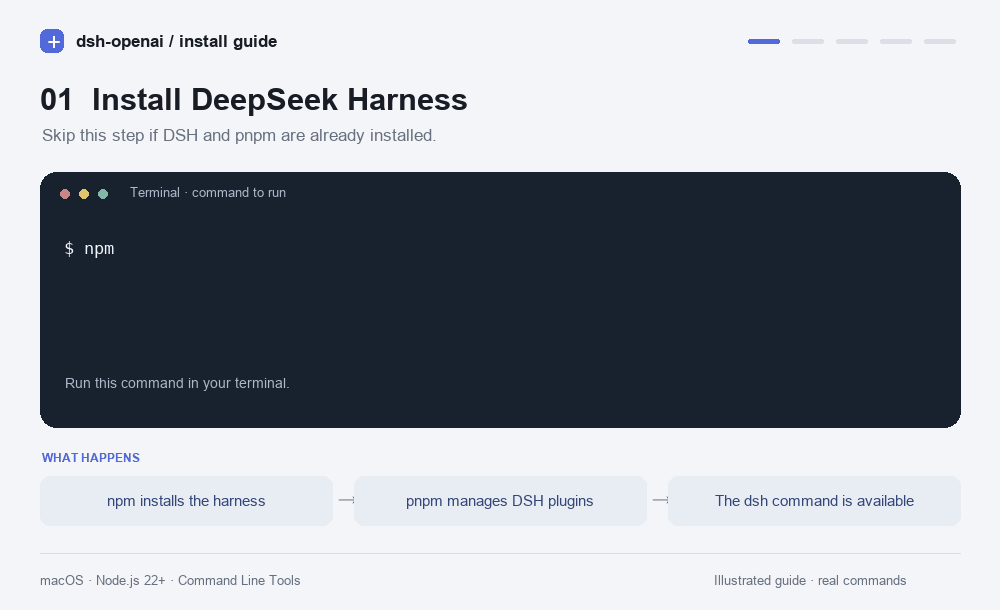This screenshot has height=610, width=1000.
Task: Jump to the fifth progress step indicator
Action: click(940, 41)
